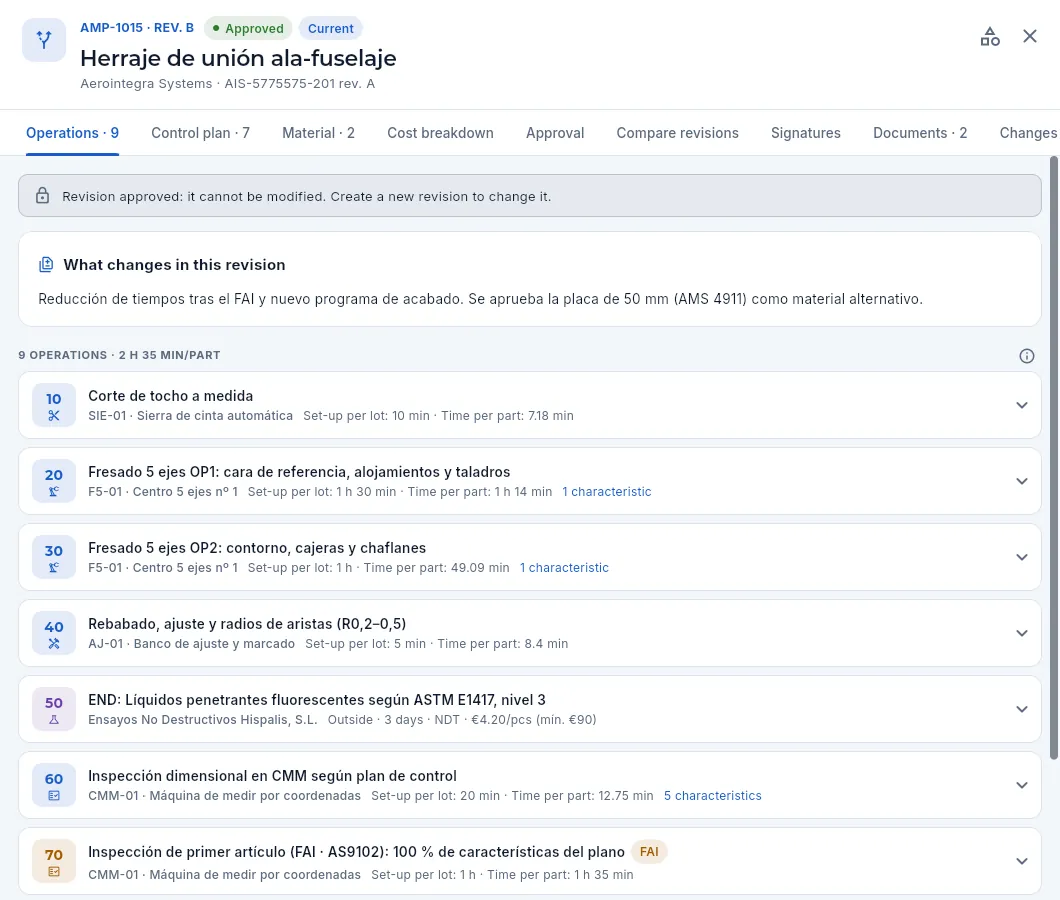Click the revision notes icon

46,264
